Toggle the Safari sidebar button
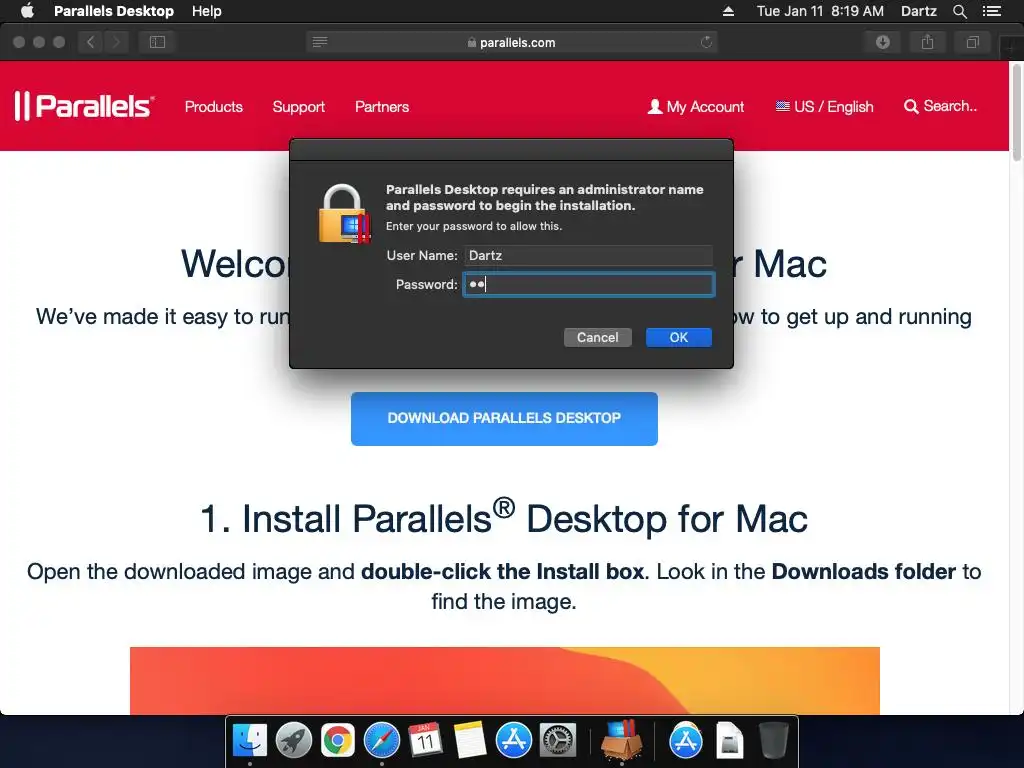 [157, 42]
